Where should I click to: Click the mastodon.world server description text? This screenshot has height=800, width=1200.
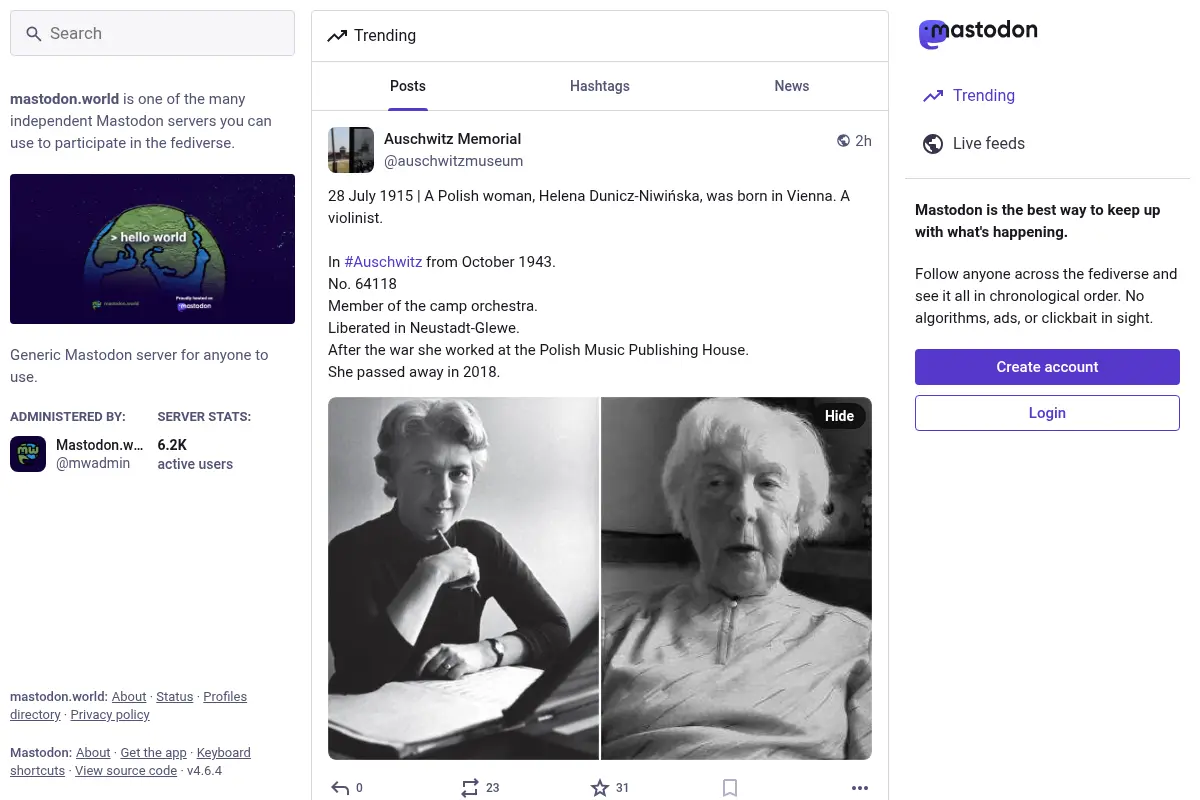tap(141, 121)
